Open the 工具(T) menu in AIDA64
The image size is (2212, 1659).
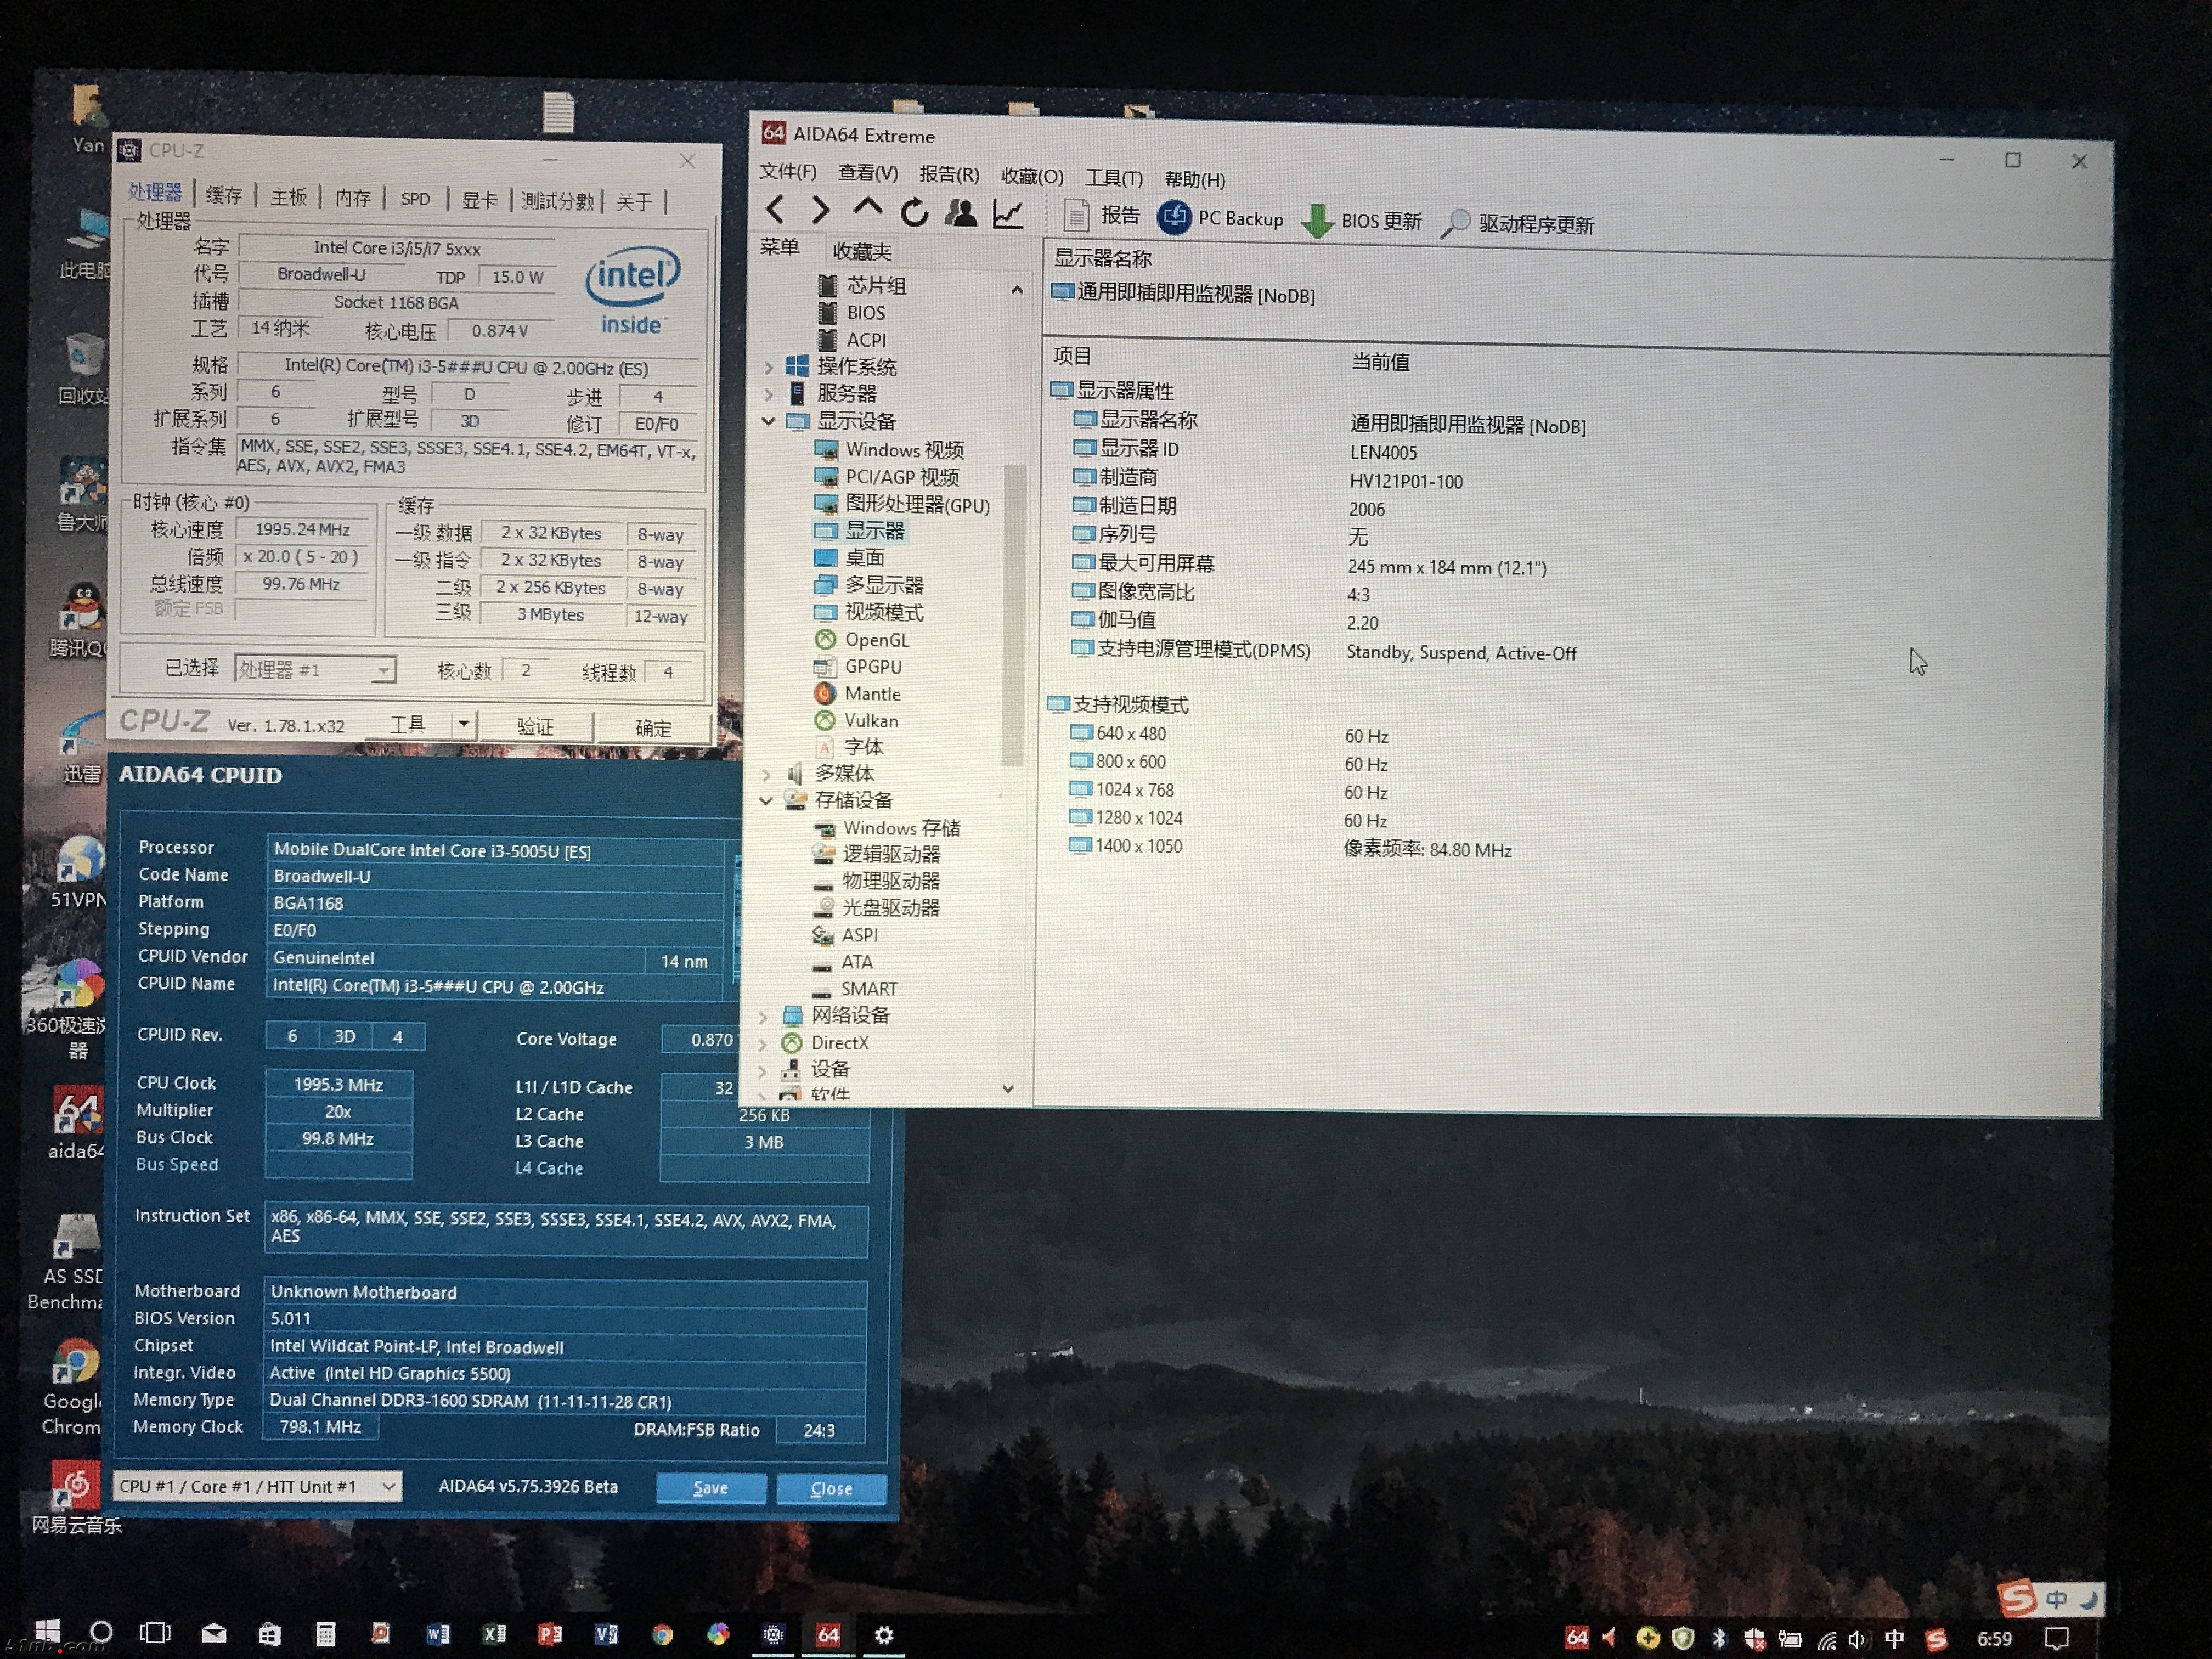tap(1114, 178)
